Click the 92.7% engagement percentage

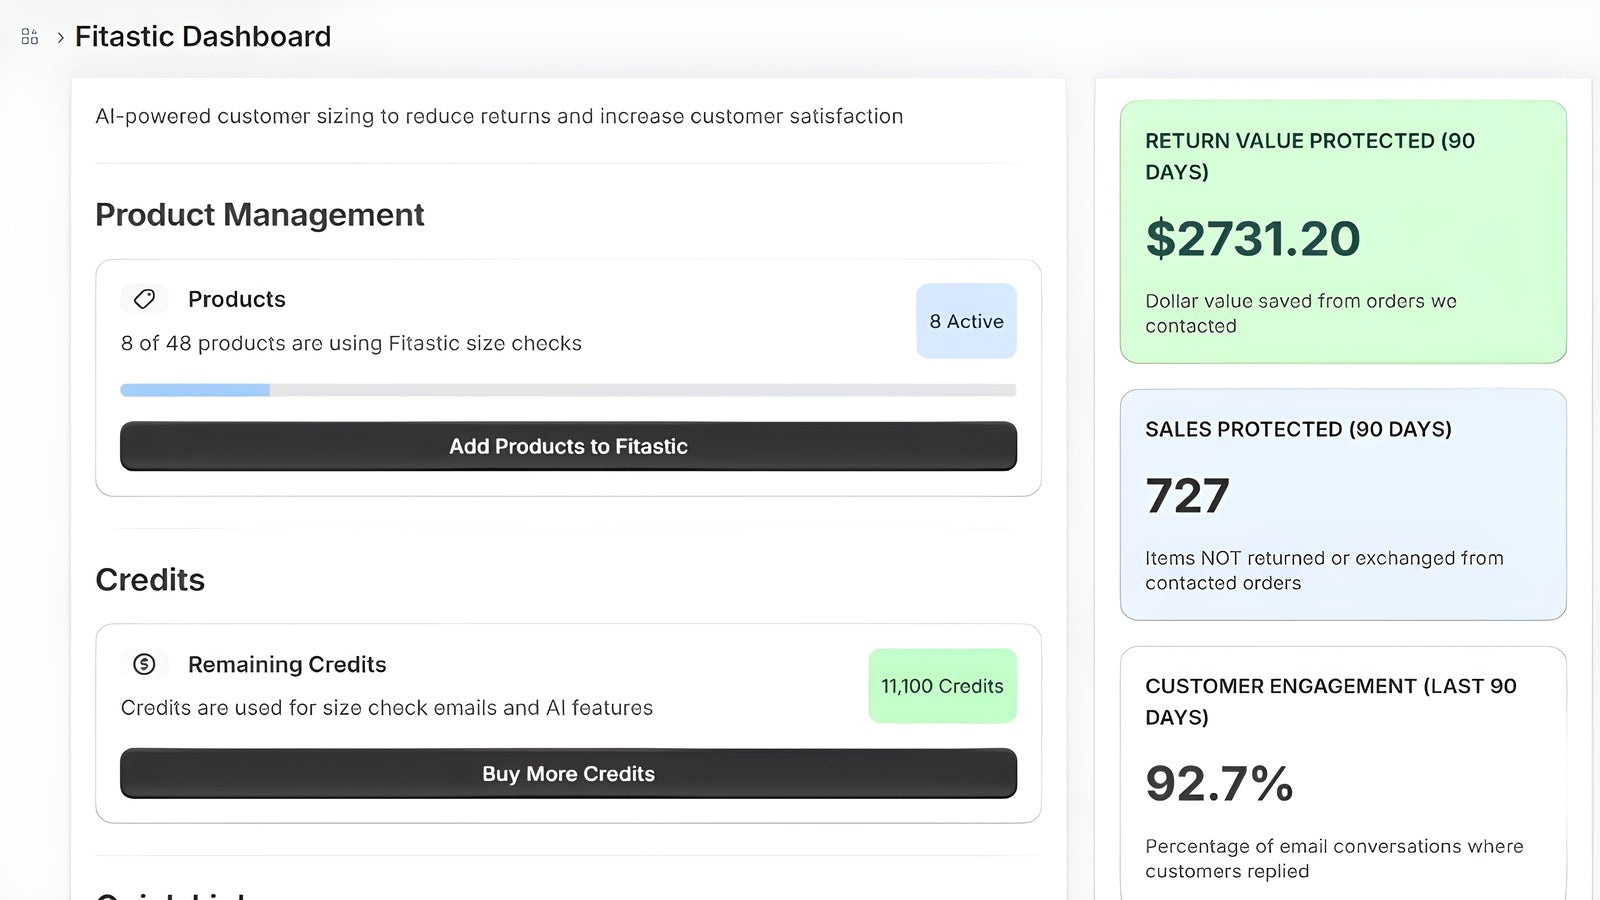1219,783
